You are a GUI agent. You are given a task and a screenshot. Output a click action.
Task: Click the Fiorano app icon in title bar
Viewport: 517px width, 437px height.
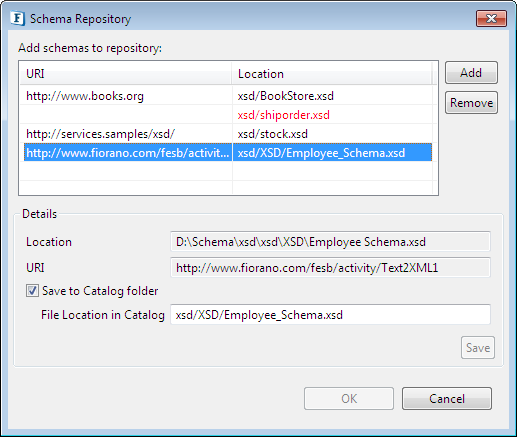point(17,18)
